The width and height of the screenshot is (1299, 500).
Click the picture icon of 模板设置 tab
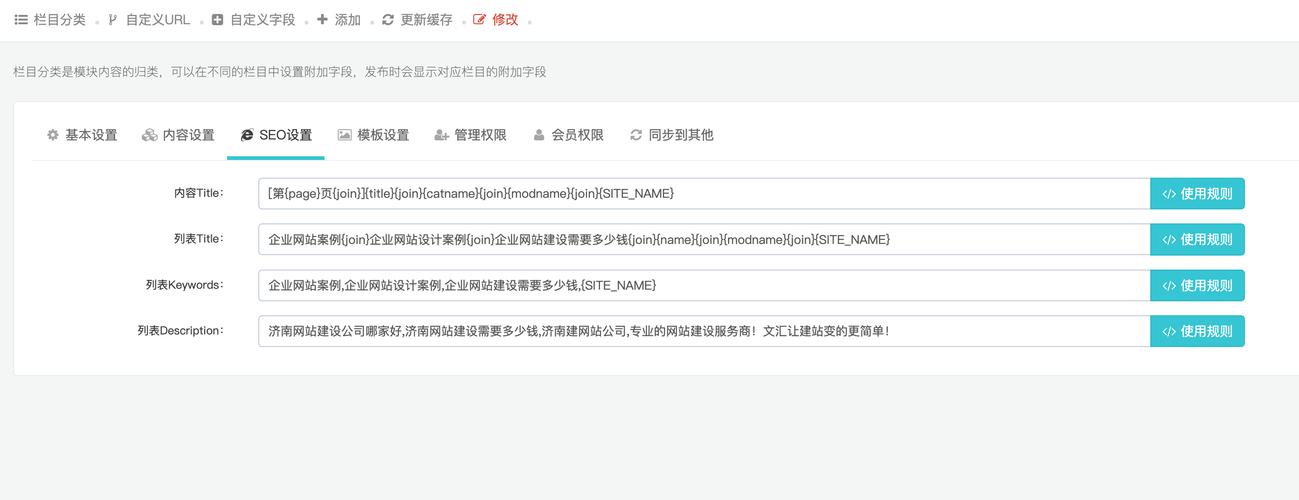345,135
